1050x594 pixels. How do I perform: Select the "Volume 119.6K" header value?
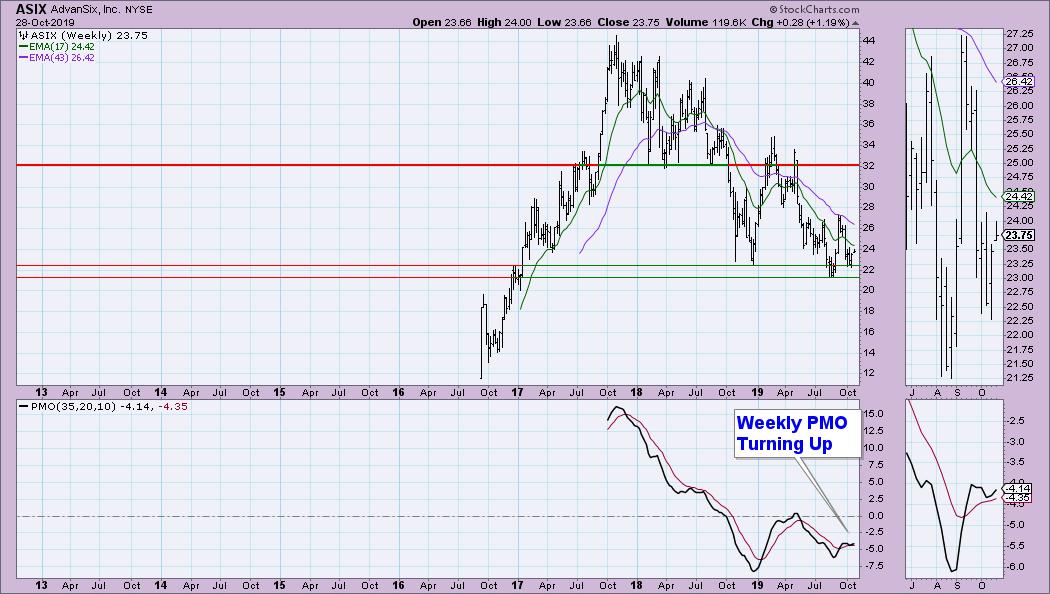point(706,22)
